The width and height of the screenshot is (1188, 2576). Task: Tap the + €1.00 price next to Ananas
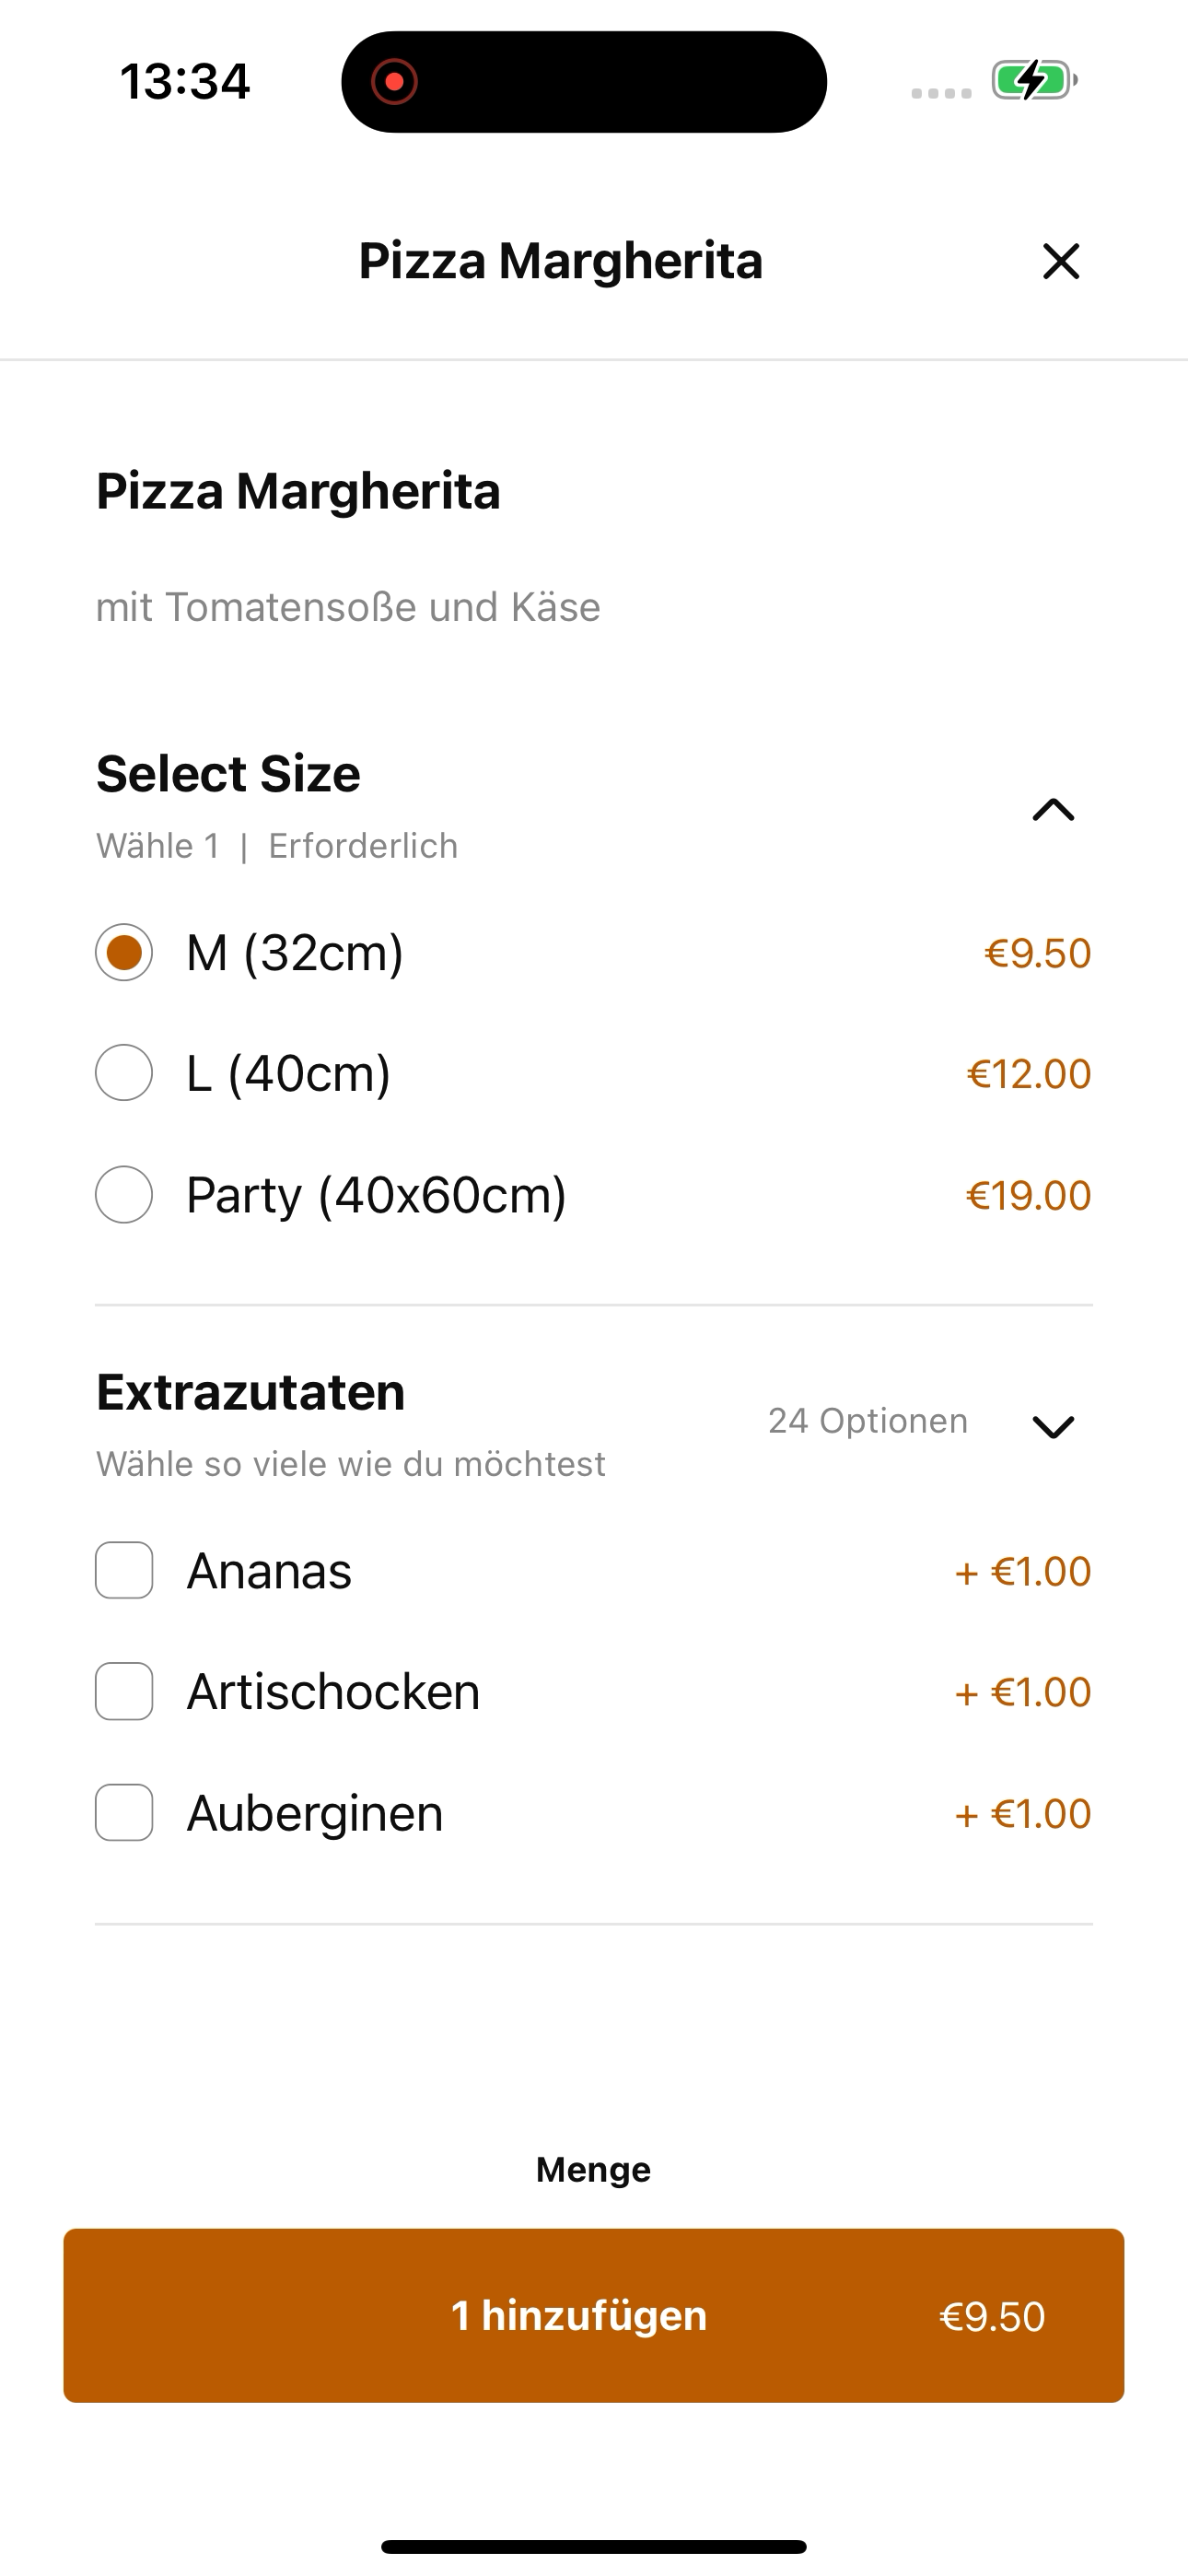coord(1023,1571)
